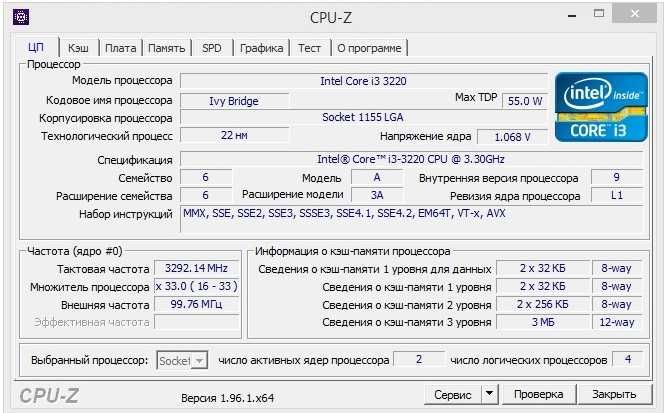Click the 99.76 МГц bus speed value
Viewport: 665px width, 413px height.
pos(196,304)
